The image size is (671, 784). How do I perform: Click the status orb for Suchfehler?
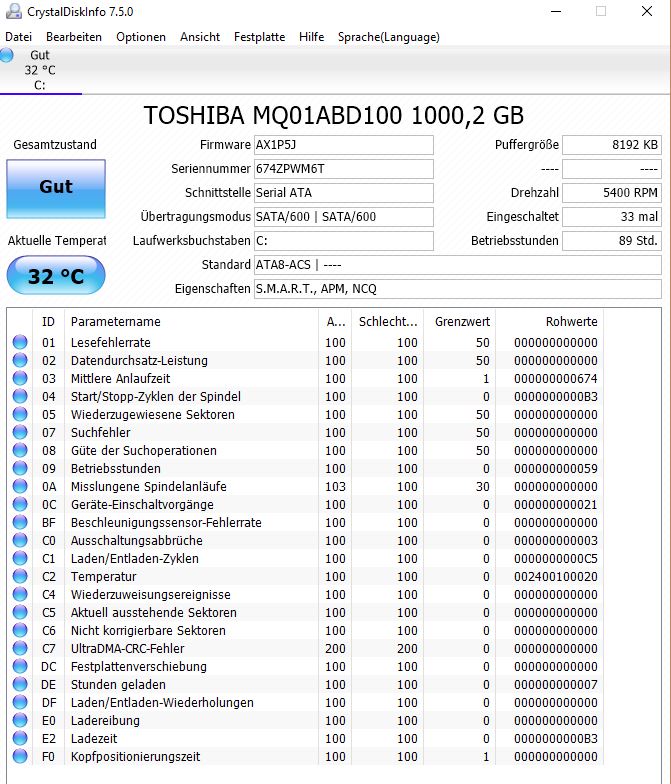[20, 432]
